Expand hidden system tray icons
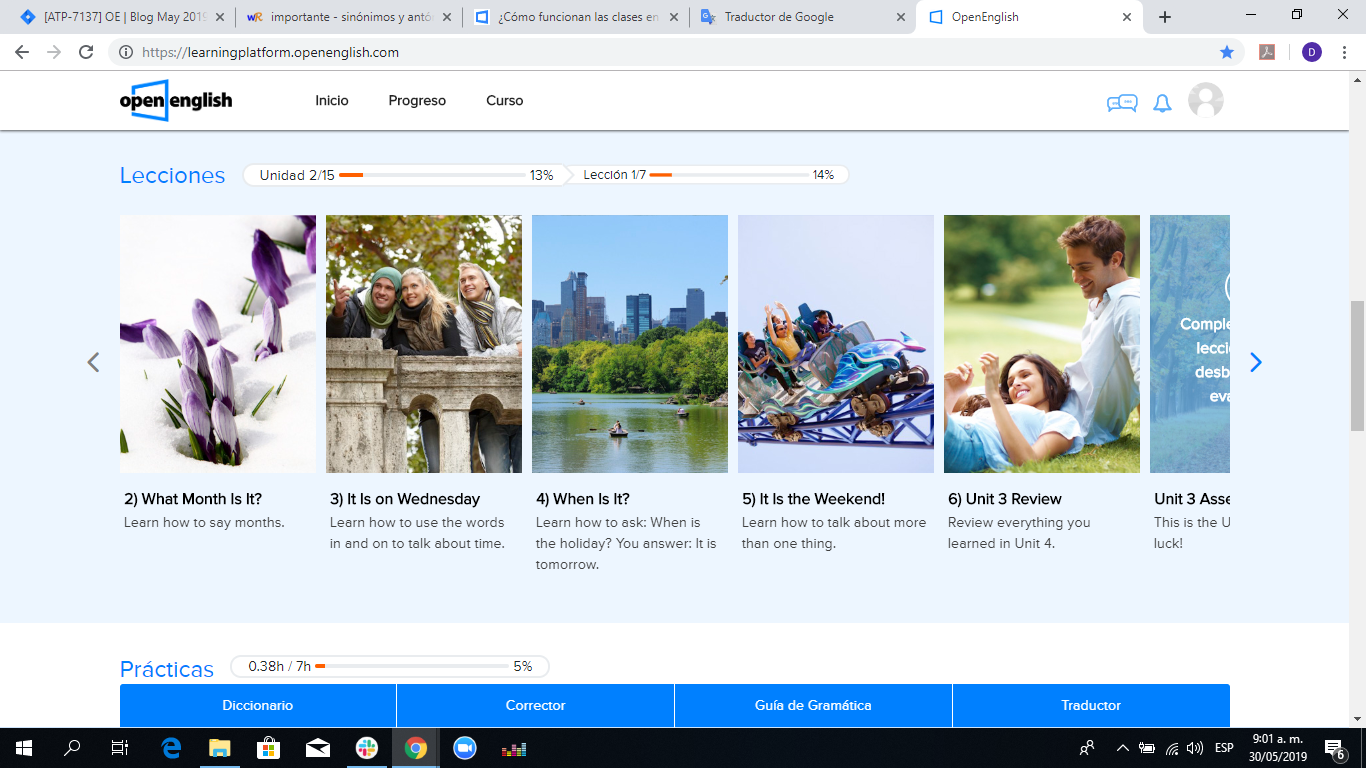Screen dimensions: 1366x768 click(x=1122, y=748)
